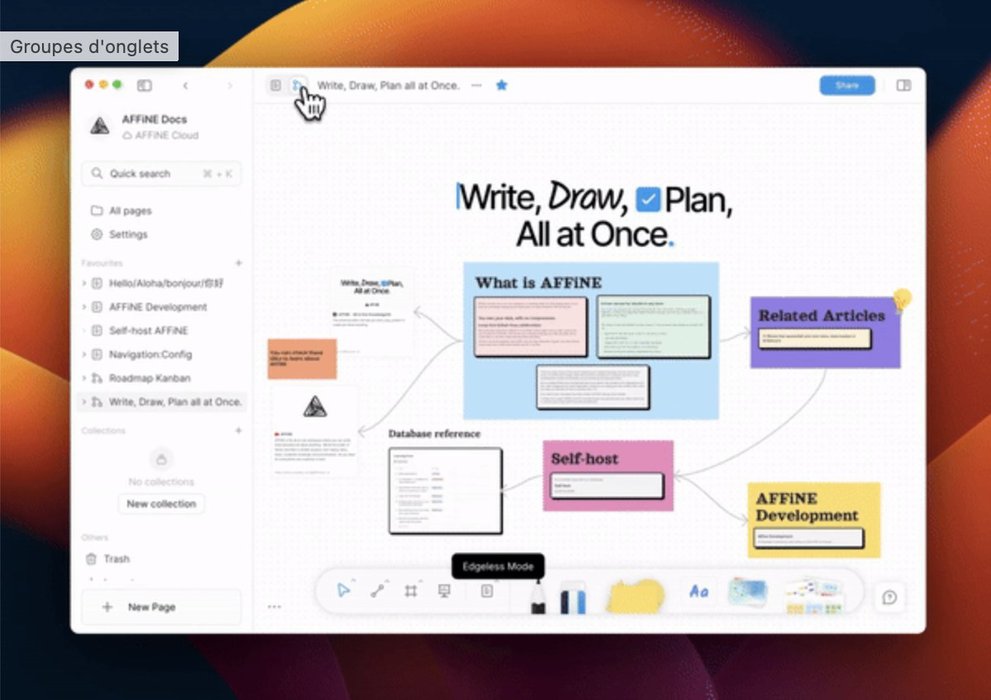This screenshot has height=700, width=991.
Task: Select the frame tool in toolbar
Action: 411,591
